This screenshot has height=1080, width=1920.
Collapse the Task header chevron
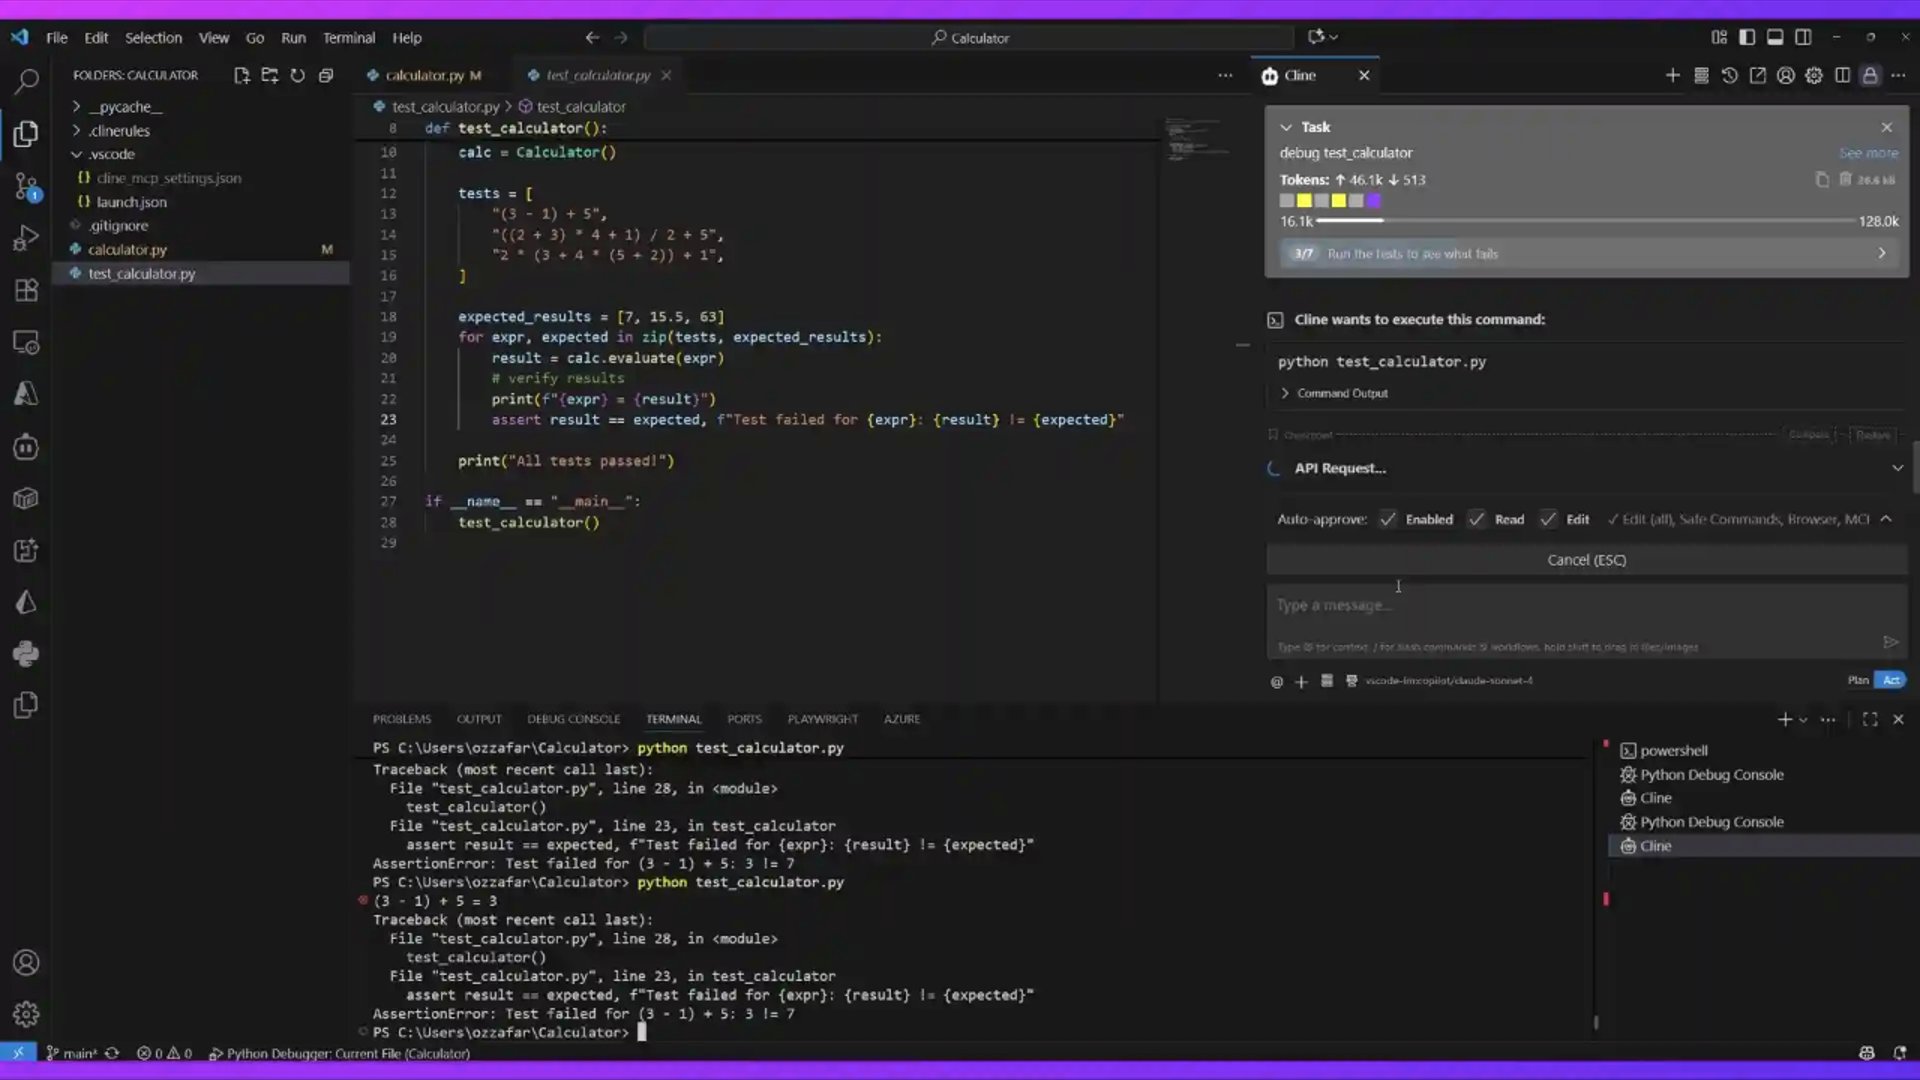coord(1286,127)
